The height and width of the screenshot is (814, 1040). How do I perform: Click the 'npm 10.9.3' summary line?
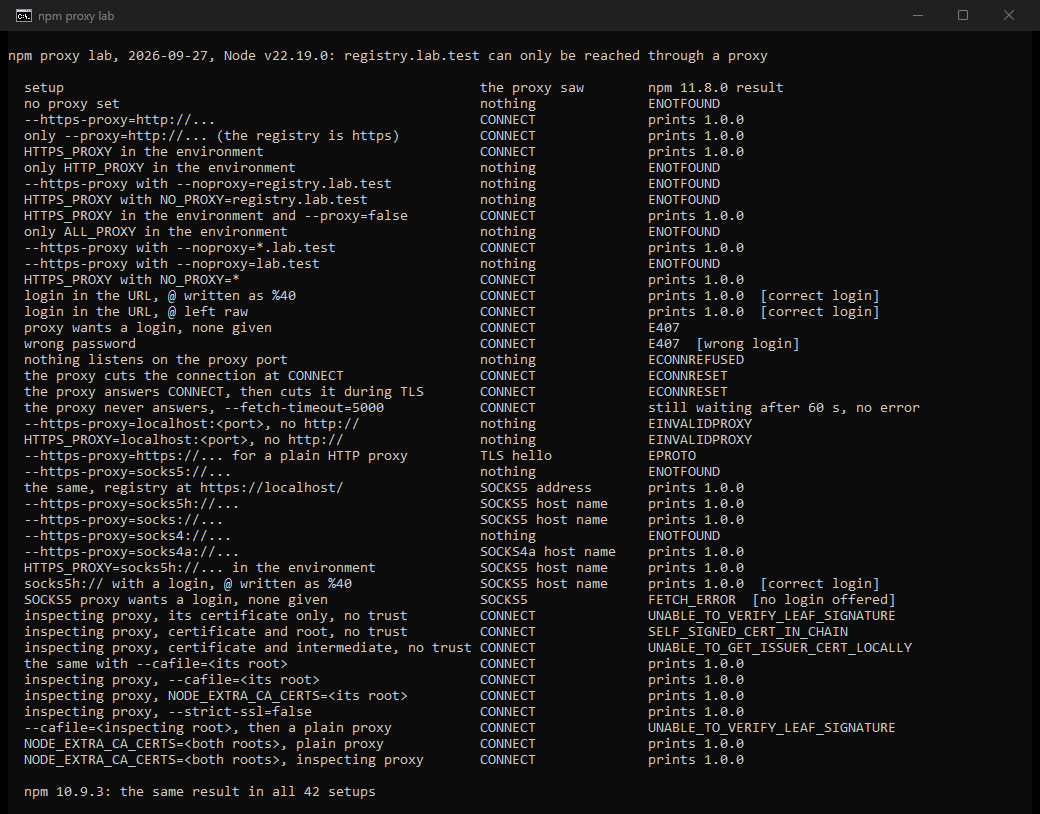200,791
